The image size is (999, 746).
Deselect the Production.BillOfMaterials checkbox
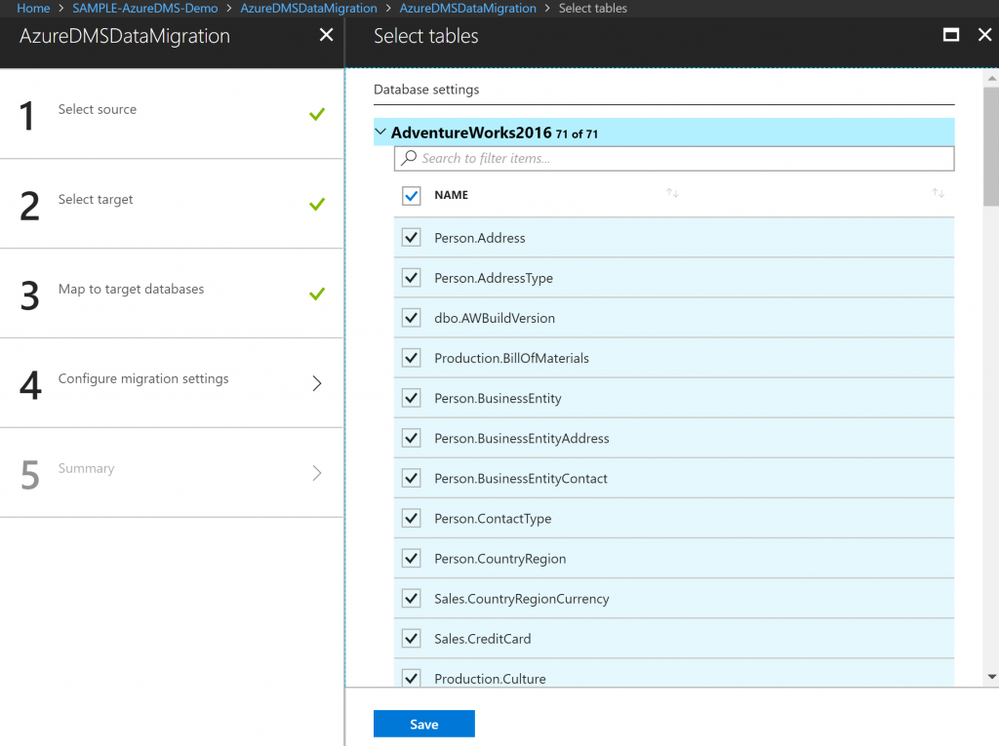click(x=412, y=358)
